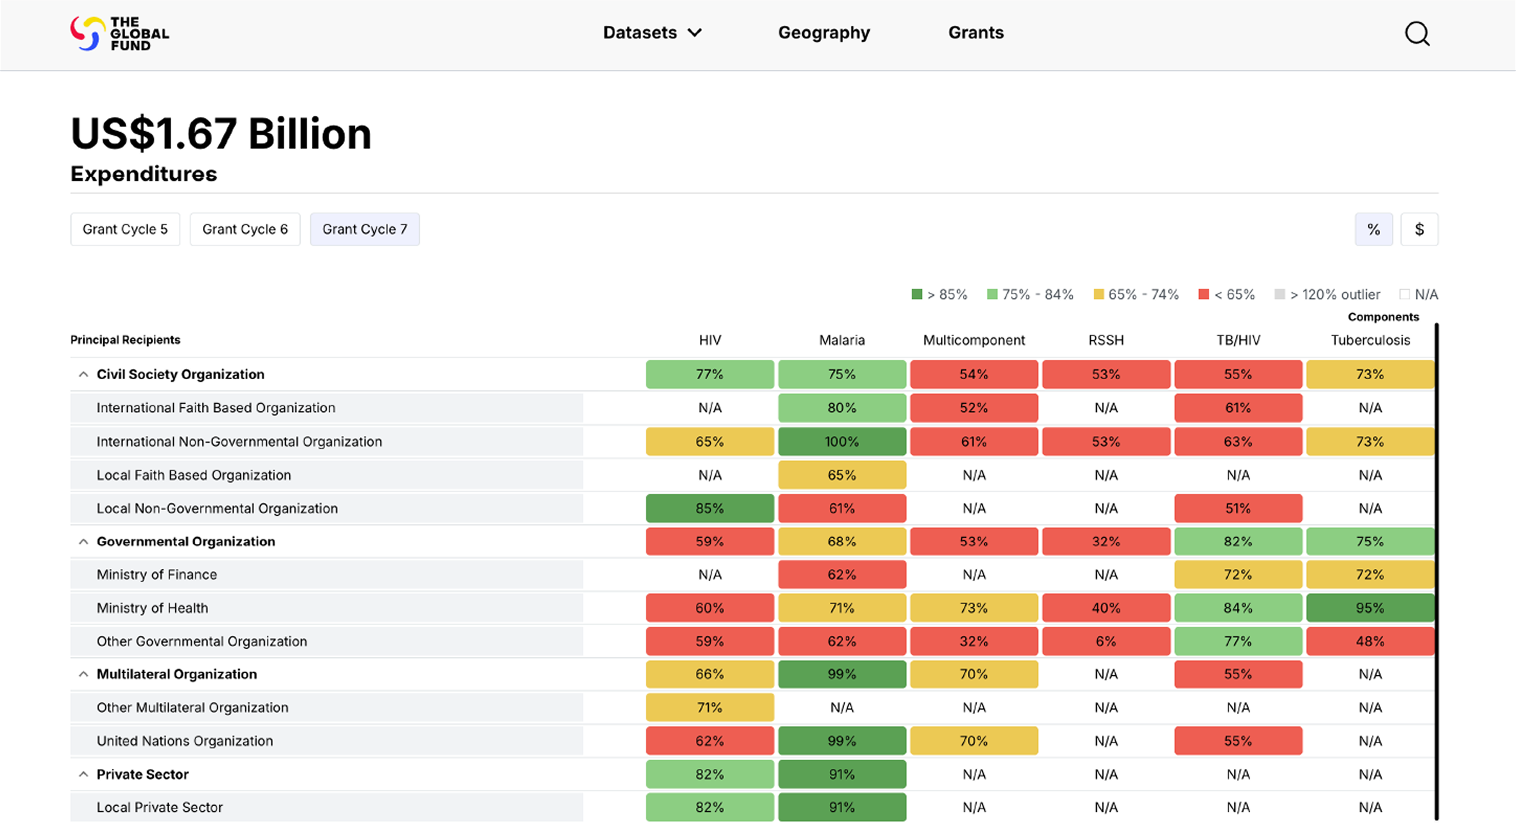
Task: Switch display to dollar view
Action: pos(1419,229)
